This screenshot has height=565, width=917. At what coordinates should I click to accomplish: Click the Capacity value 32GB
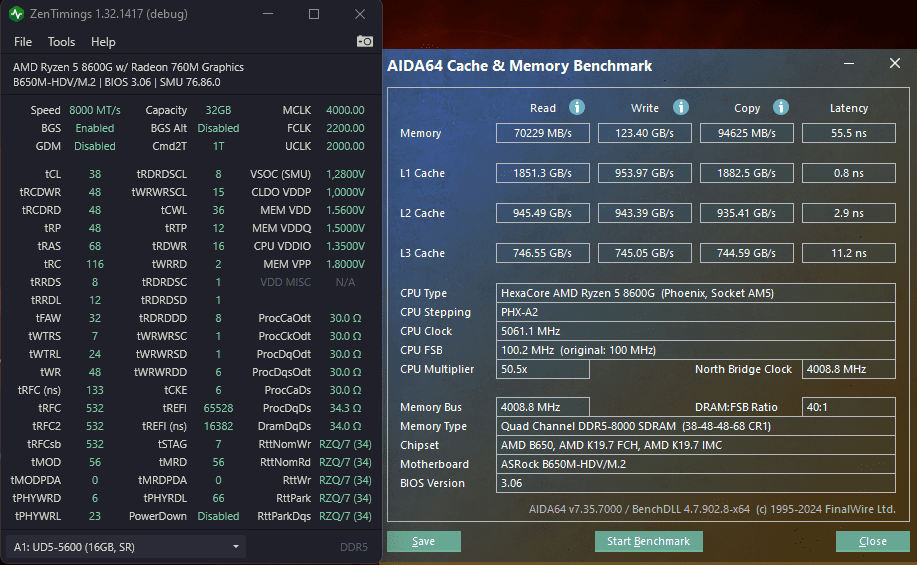pyautogui.click(x=218, y=110)
